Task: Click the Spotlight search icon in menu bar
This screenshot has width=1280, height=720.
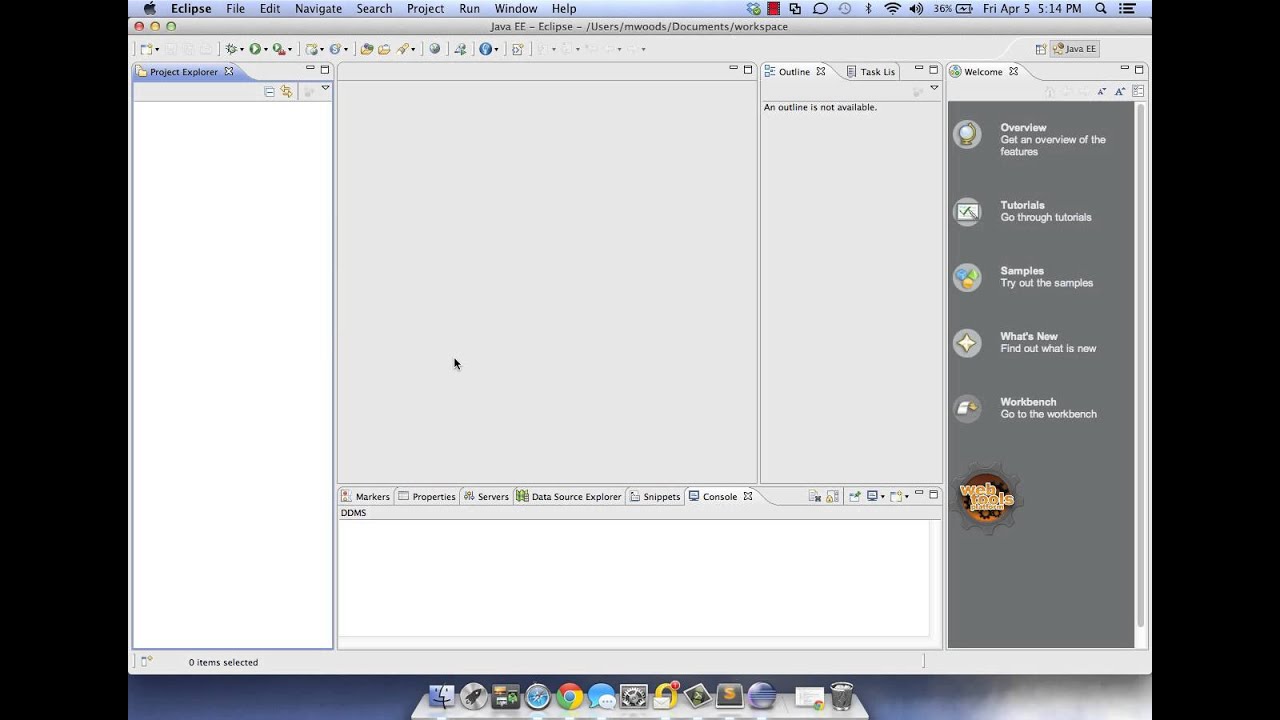Action: pyautogui.click(x=1101, y=8)
